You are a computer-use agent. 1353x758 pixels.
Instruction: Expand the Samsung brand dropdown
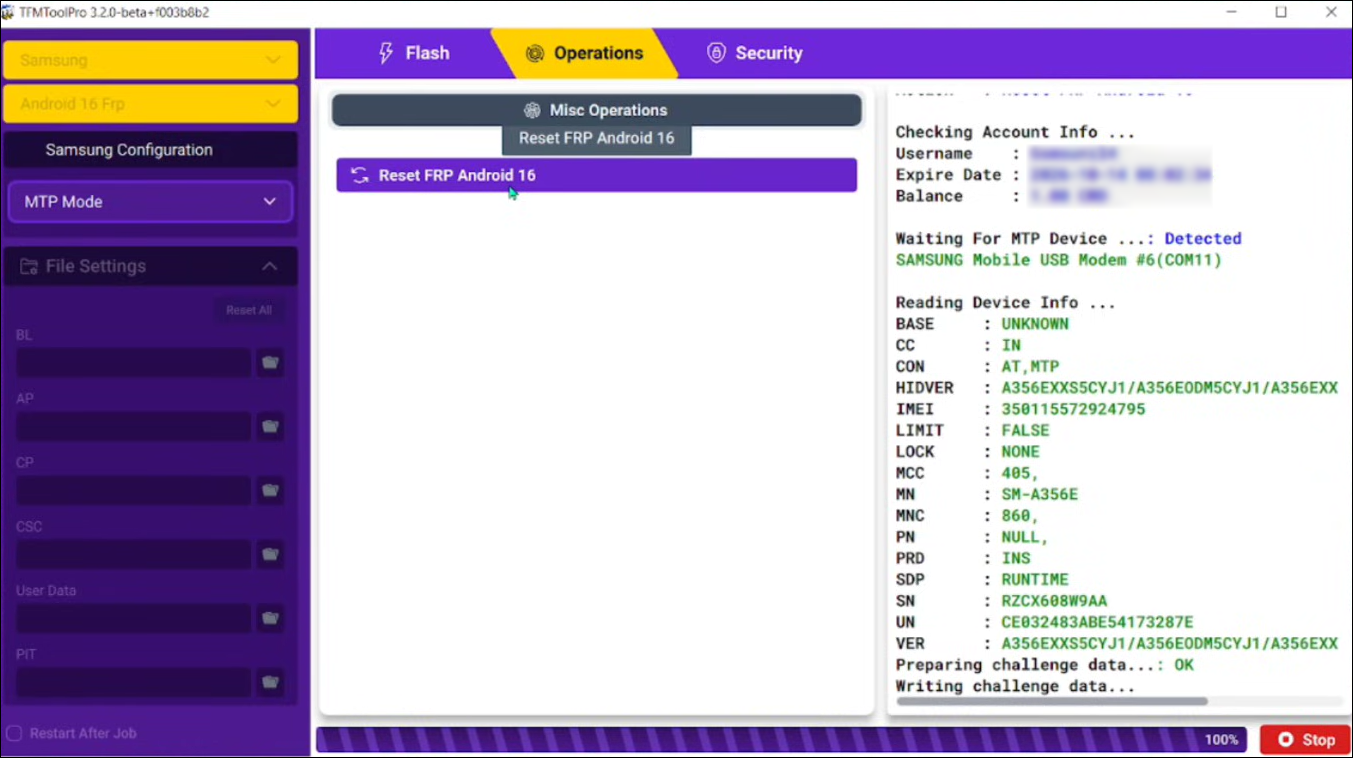click(x=150, y=60)
